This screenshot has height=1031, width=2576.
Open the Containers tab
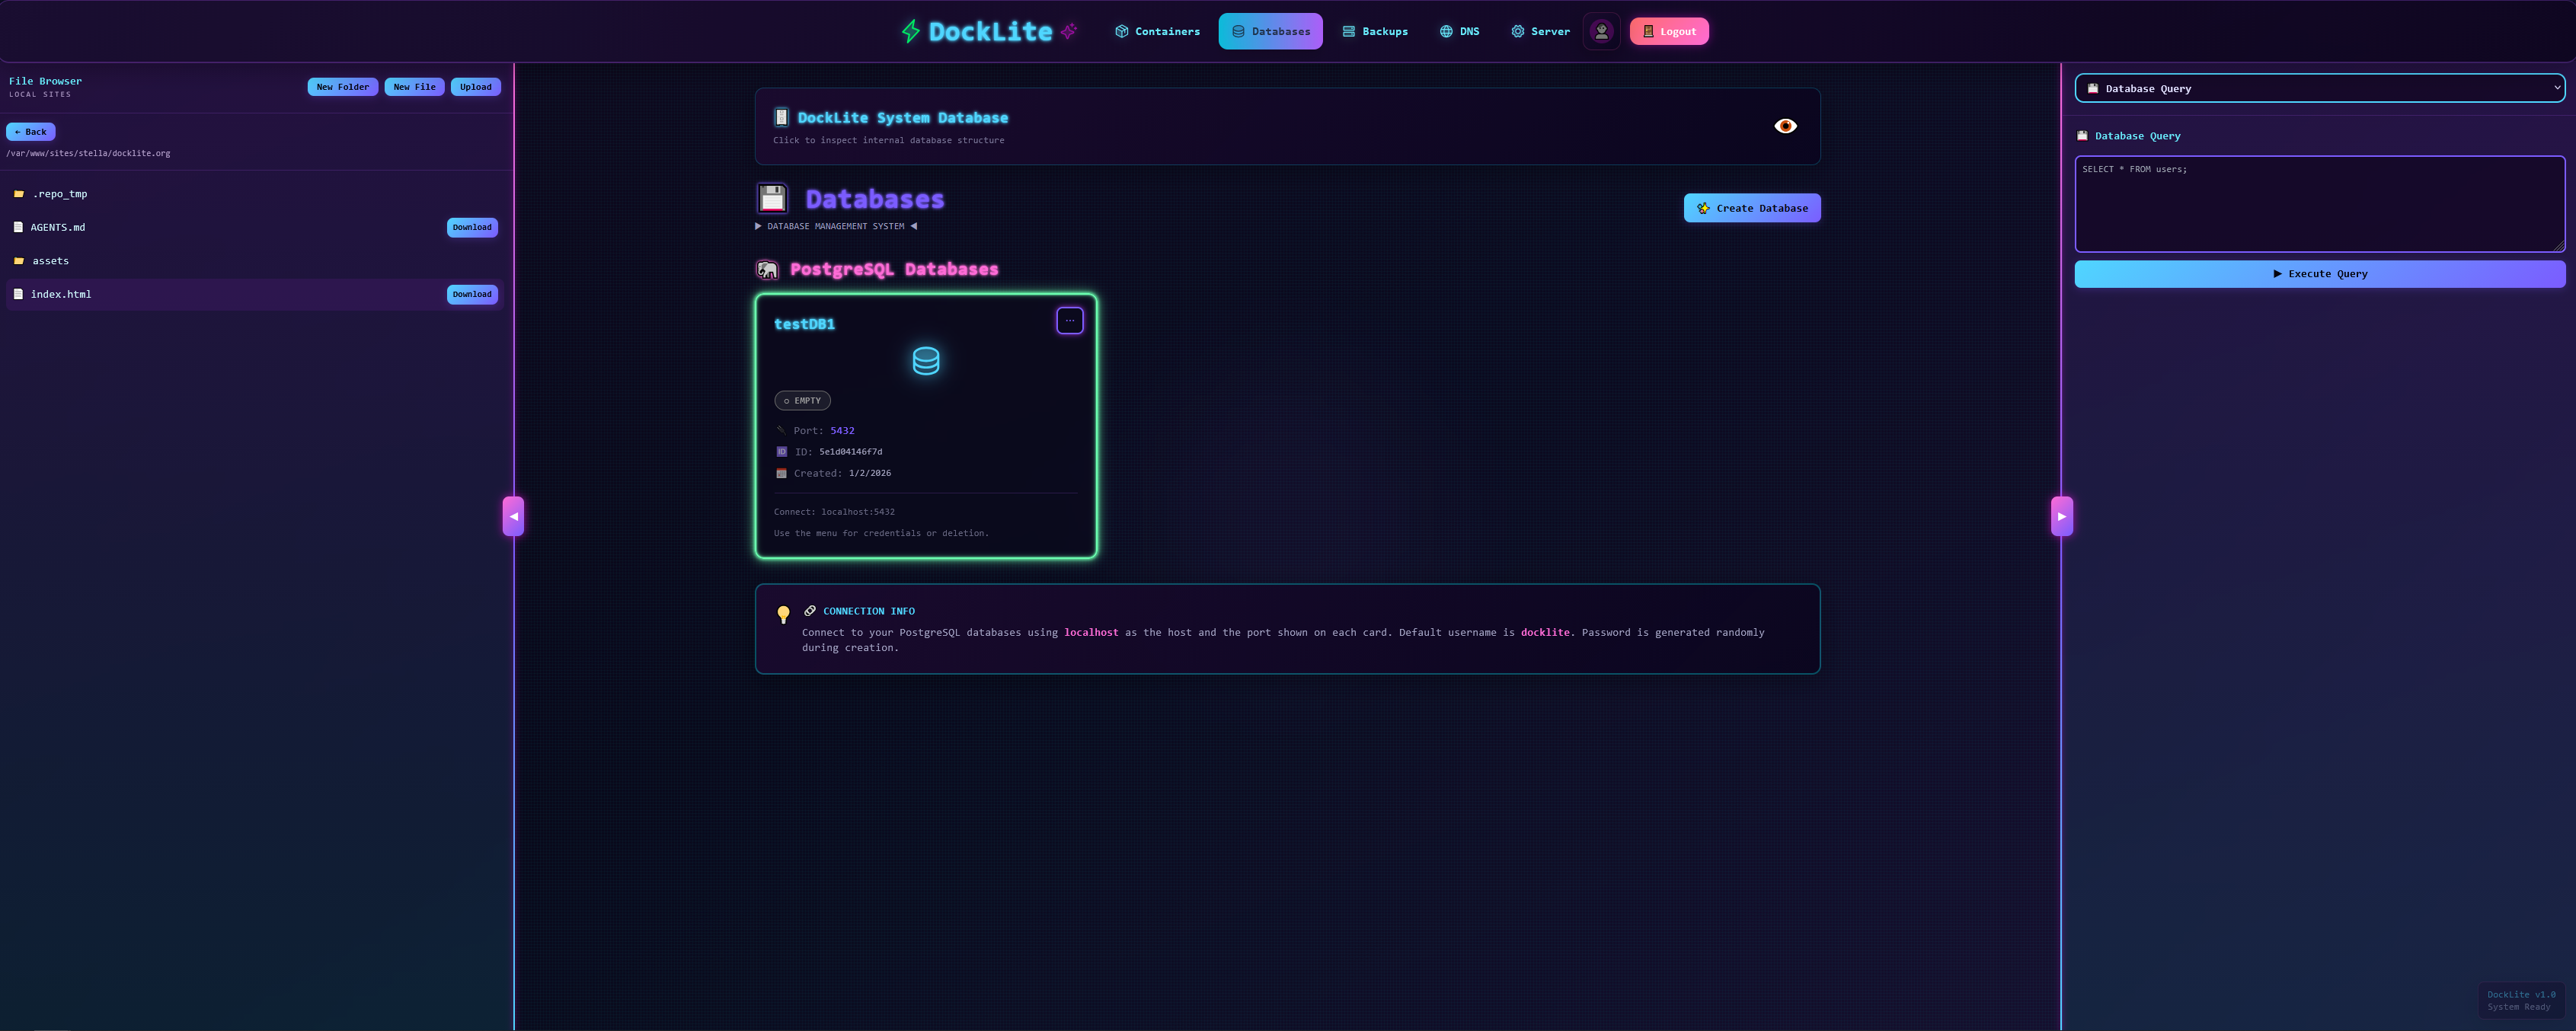pos(1157,31)
